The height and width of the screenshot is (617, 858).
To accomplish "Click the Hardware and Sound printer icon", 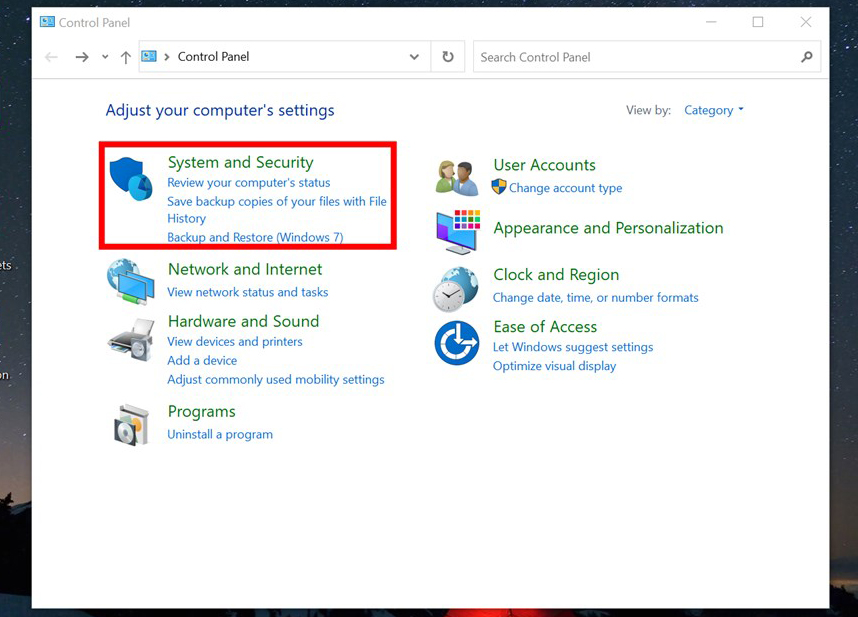I will coord(131,339).
